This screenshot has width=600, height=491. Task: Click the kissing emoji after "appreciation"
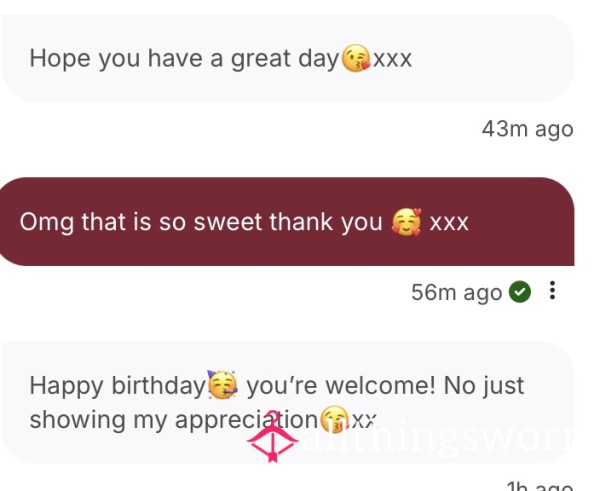(334, 419)
